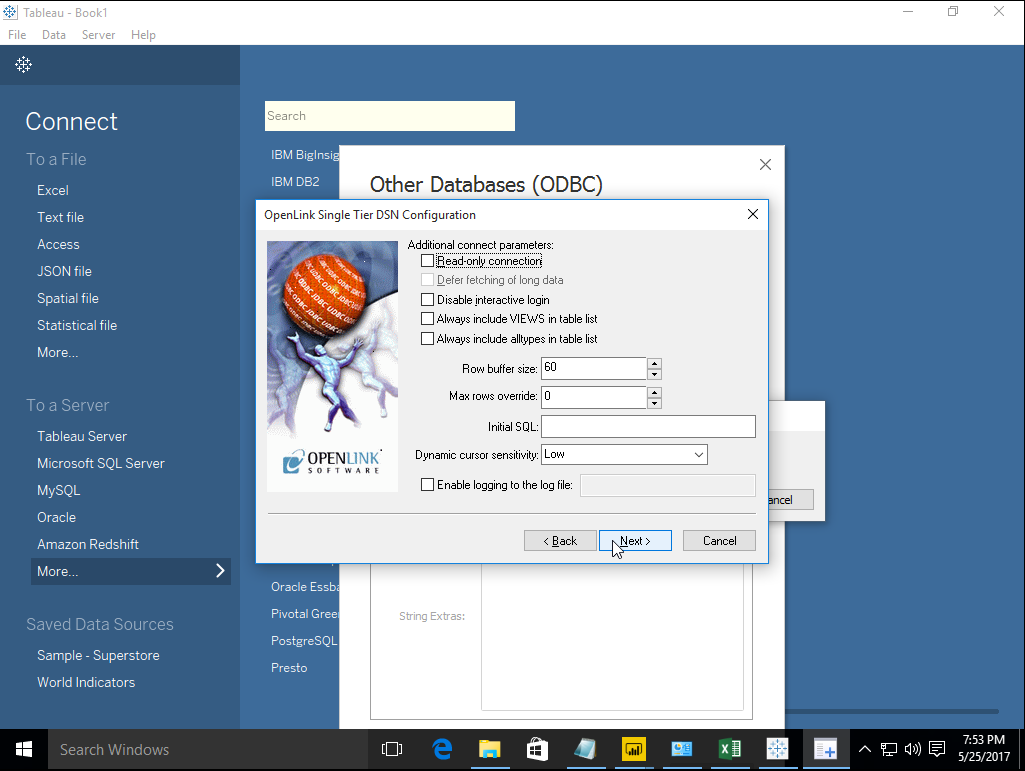Connect to a JSON file
Image resolution: width=1025 pixels, height=771 pixels.
[x=64, y=271]
